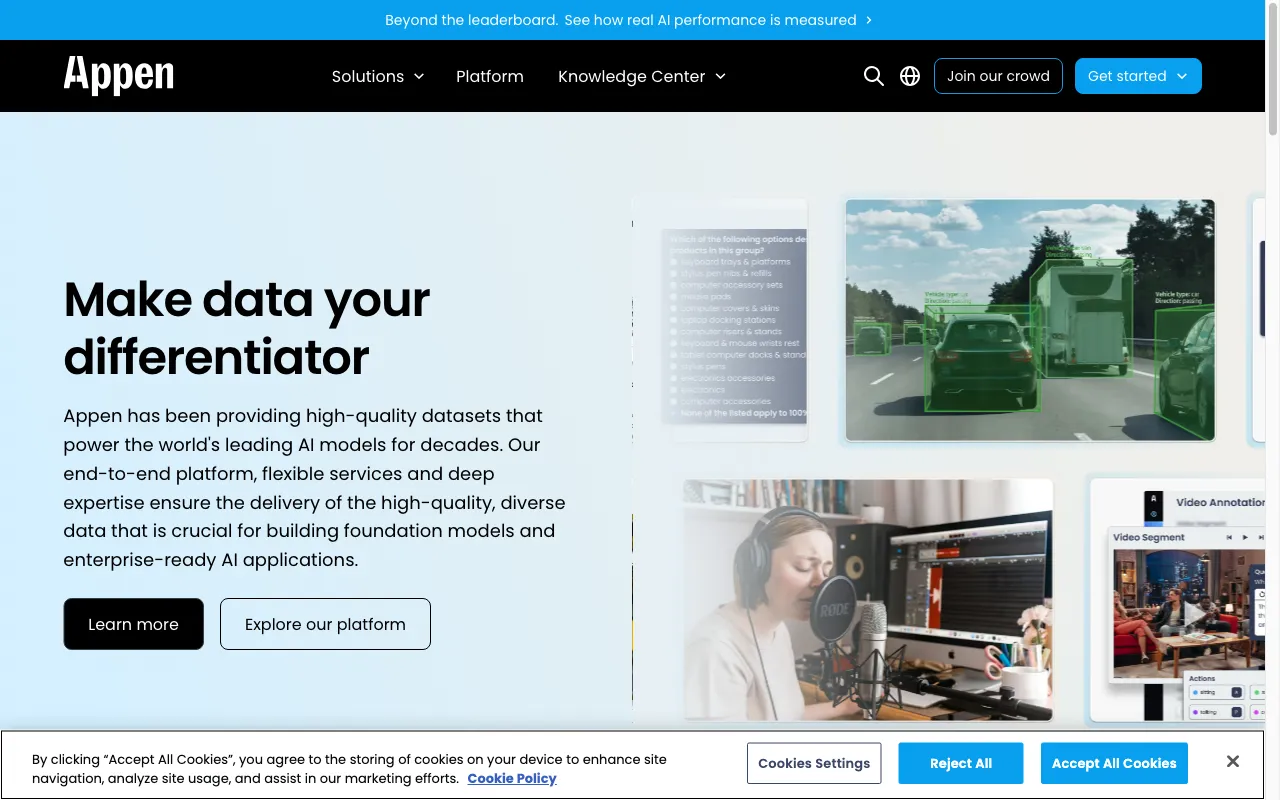Click Explore our platform button

pos(325,624)
